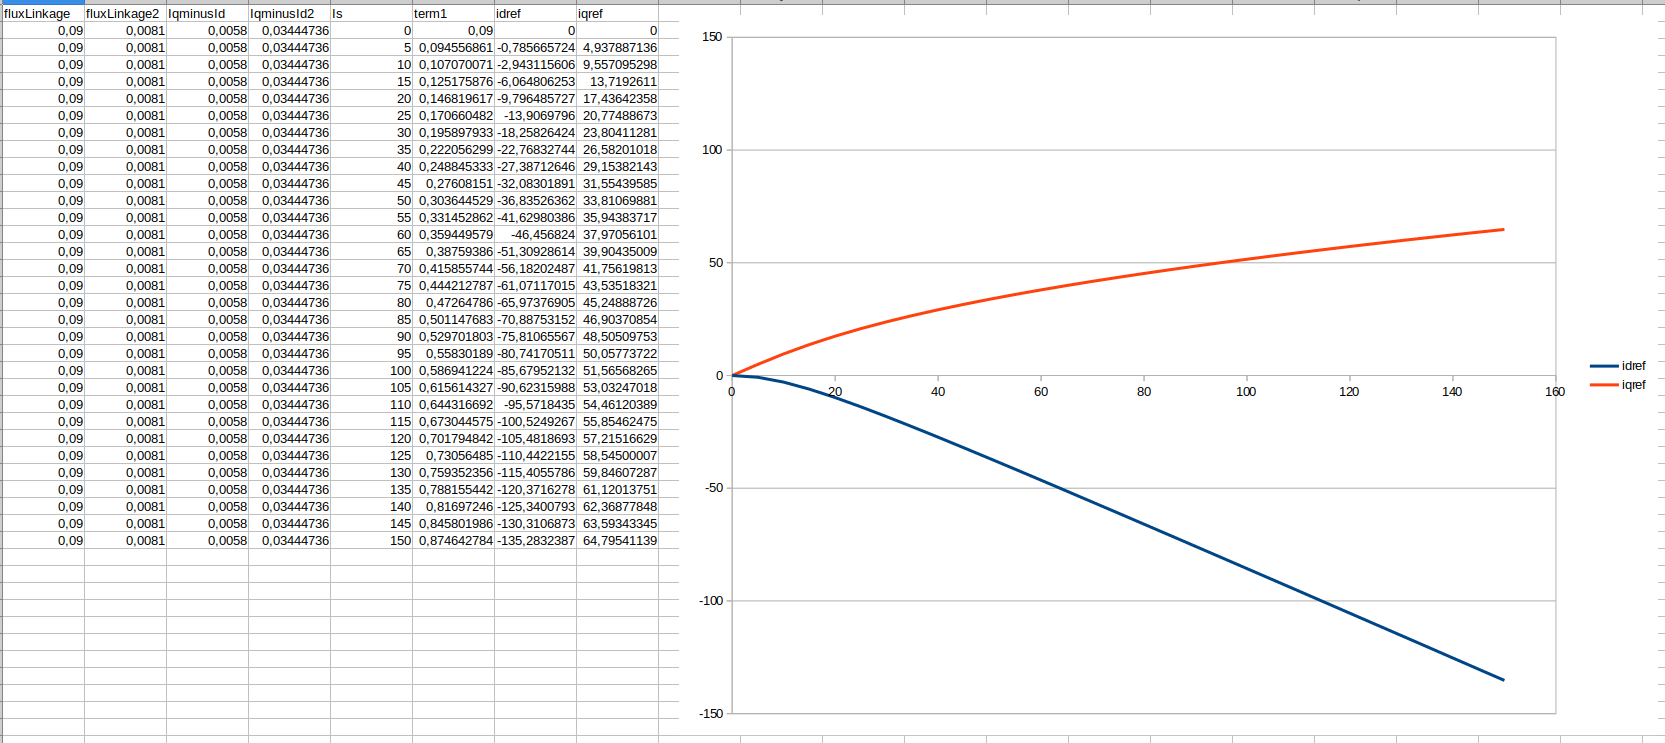1665x743 pixels.
Task: Click the 150 label on chart's vertical axis
Action: tap(712, 37)
